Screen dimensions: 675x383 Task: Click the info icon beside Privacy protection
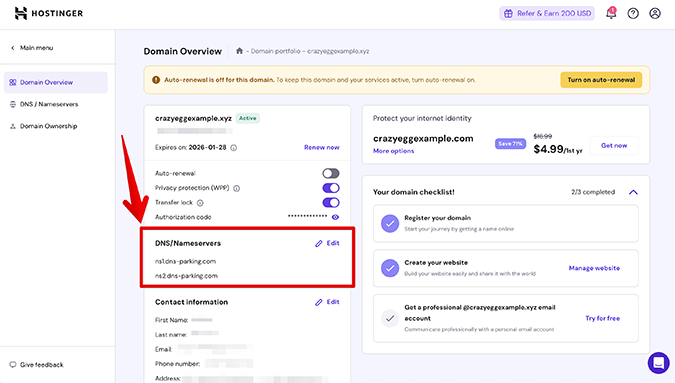click(236, 188)
